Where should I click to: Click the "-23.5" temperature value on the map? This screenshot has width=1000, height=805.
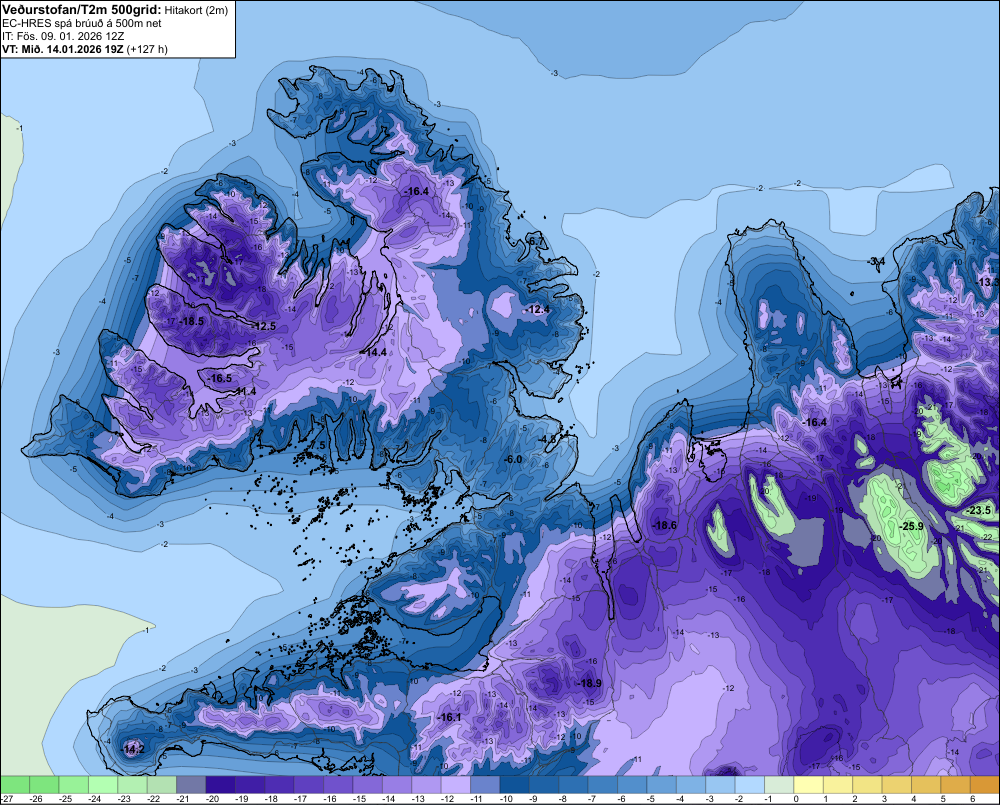click(980, 510)
